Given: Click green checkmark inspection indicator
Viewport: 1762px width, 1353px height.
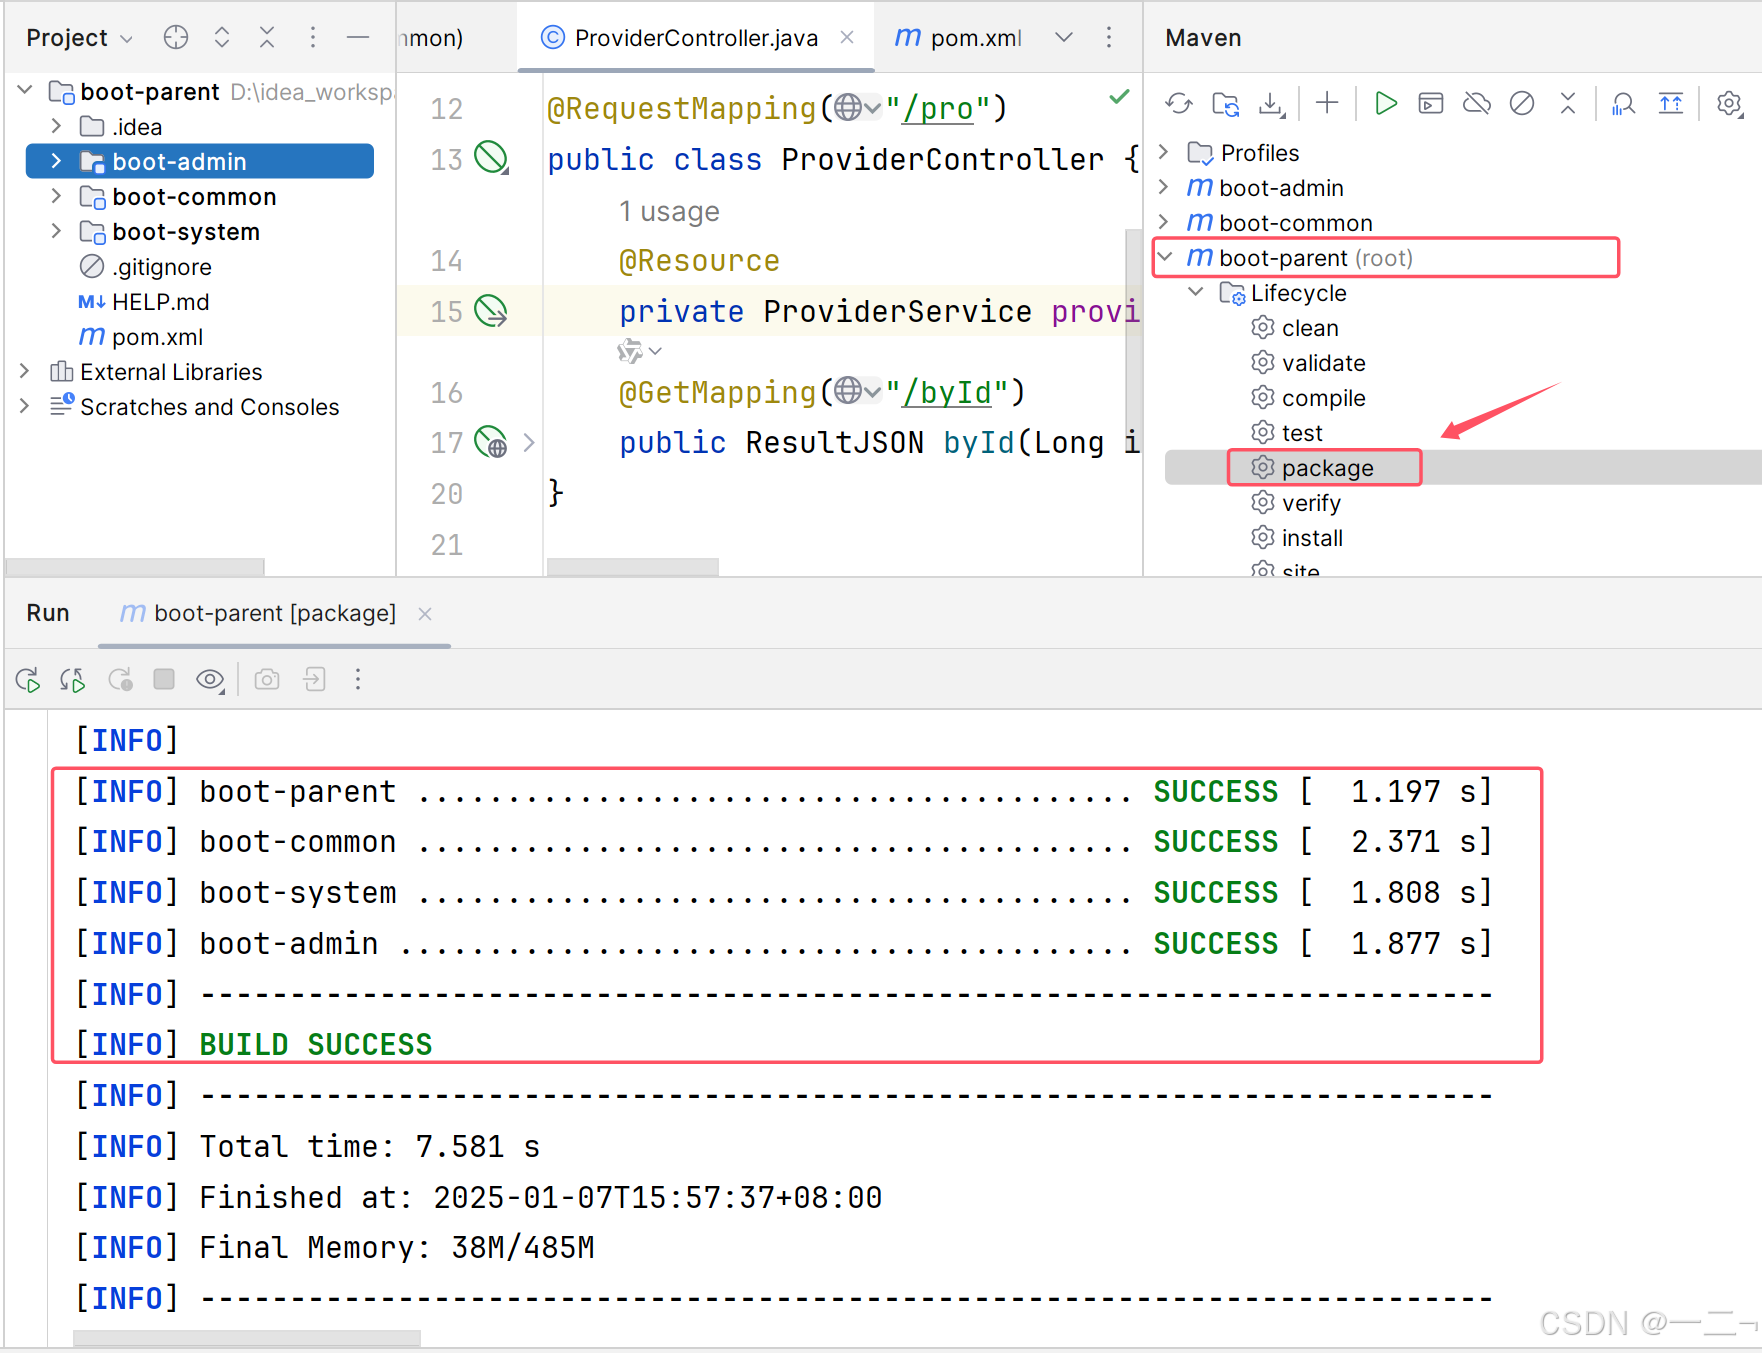Looking at the screenshot, I should pos(1120,97).
